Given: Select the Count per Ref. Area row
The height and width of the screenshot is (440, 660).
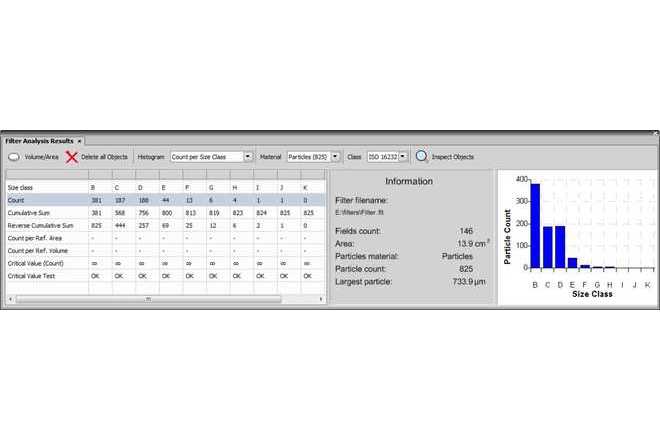Looking at the screenshot, I should [166, 238].
